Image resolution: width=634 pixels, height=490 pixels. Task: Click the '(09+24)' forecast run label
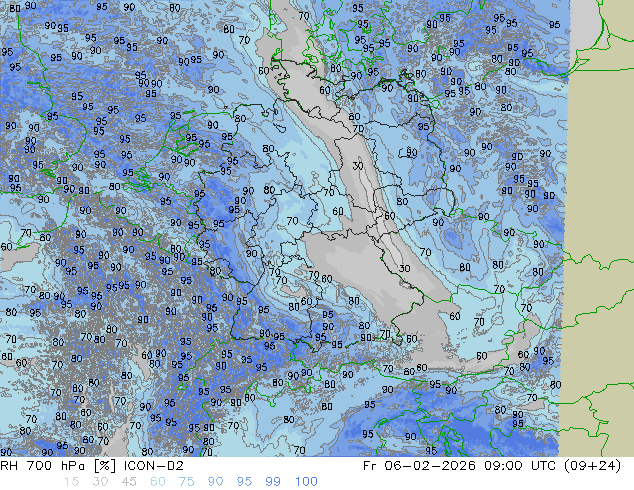pos(592,466)
